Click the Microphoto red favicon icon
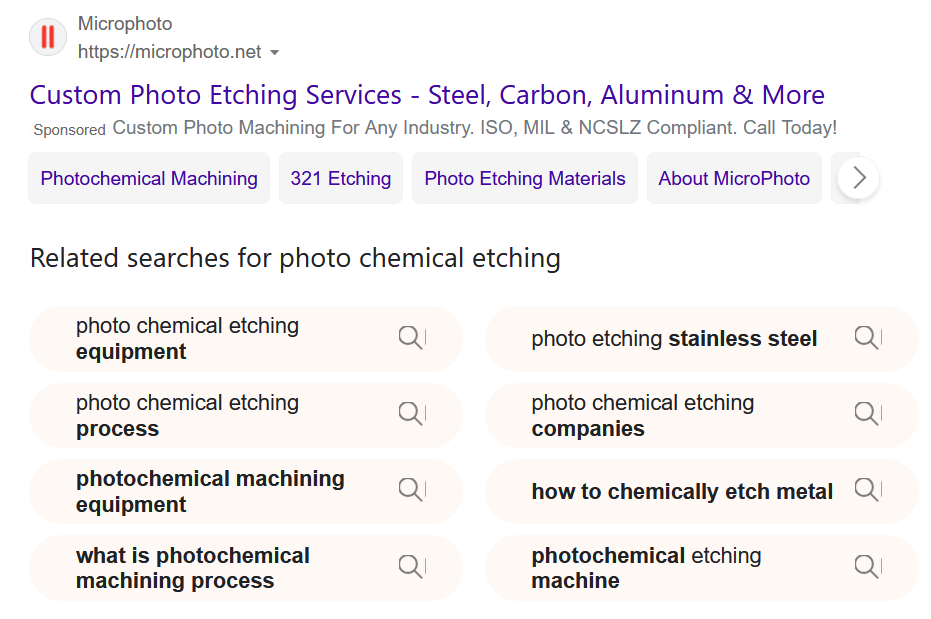The image size is (931, 619). [x=48, y=37]
